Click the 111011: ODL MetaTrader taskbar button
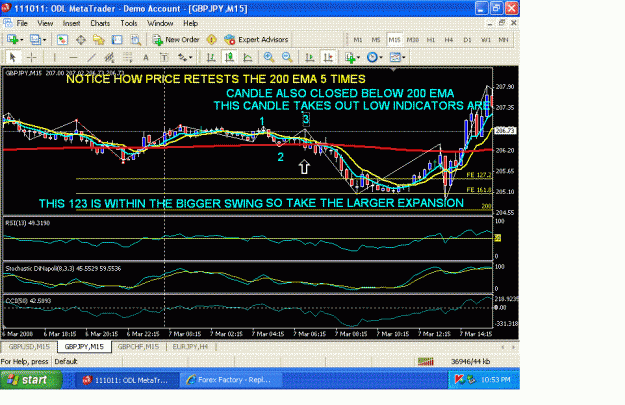Viewport: 625px width, 405px height. [127, 380]
